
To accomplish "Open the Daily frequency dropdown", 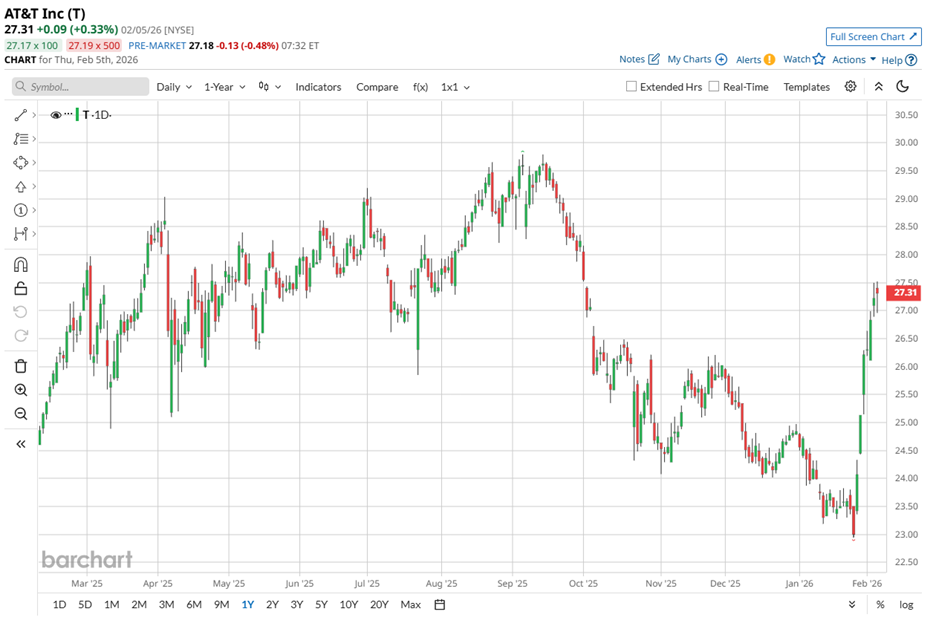I will 174,87.
